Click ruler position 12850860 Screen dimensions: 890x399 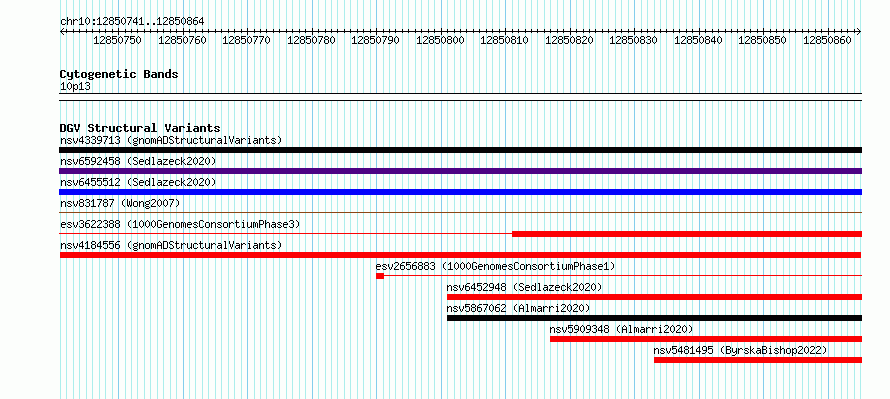pos(826,40)
